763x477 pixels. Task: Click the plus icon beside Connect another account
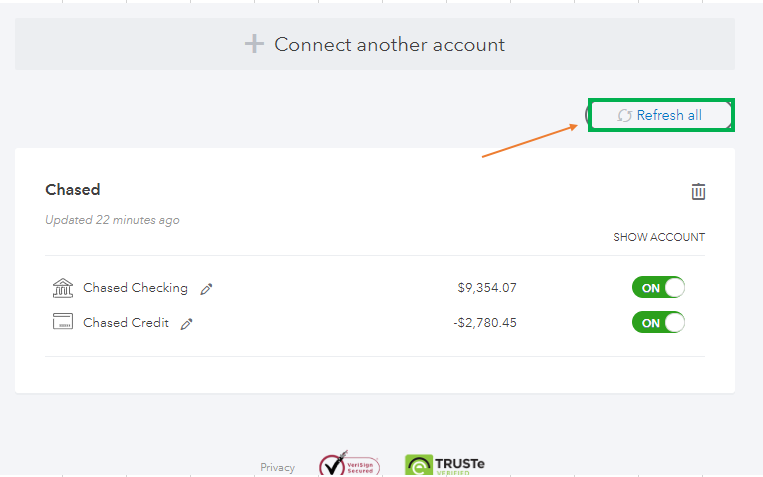coord(254,44)
